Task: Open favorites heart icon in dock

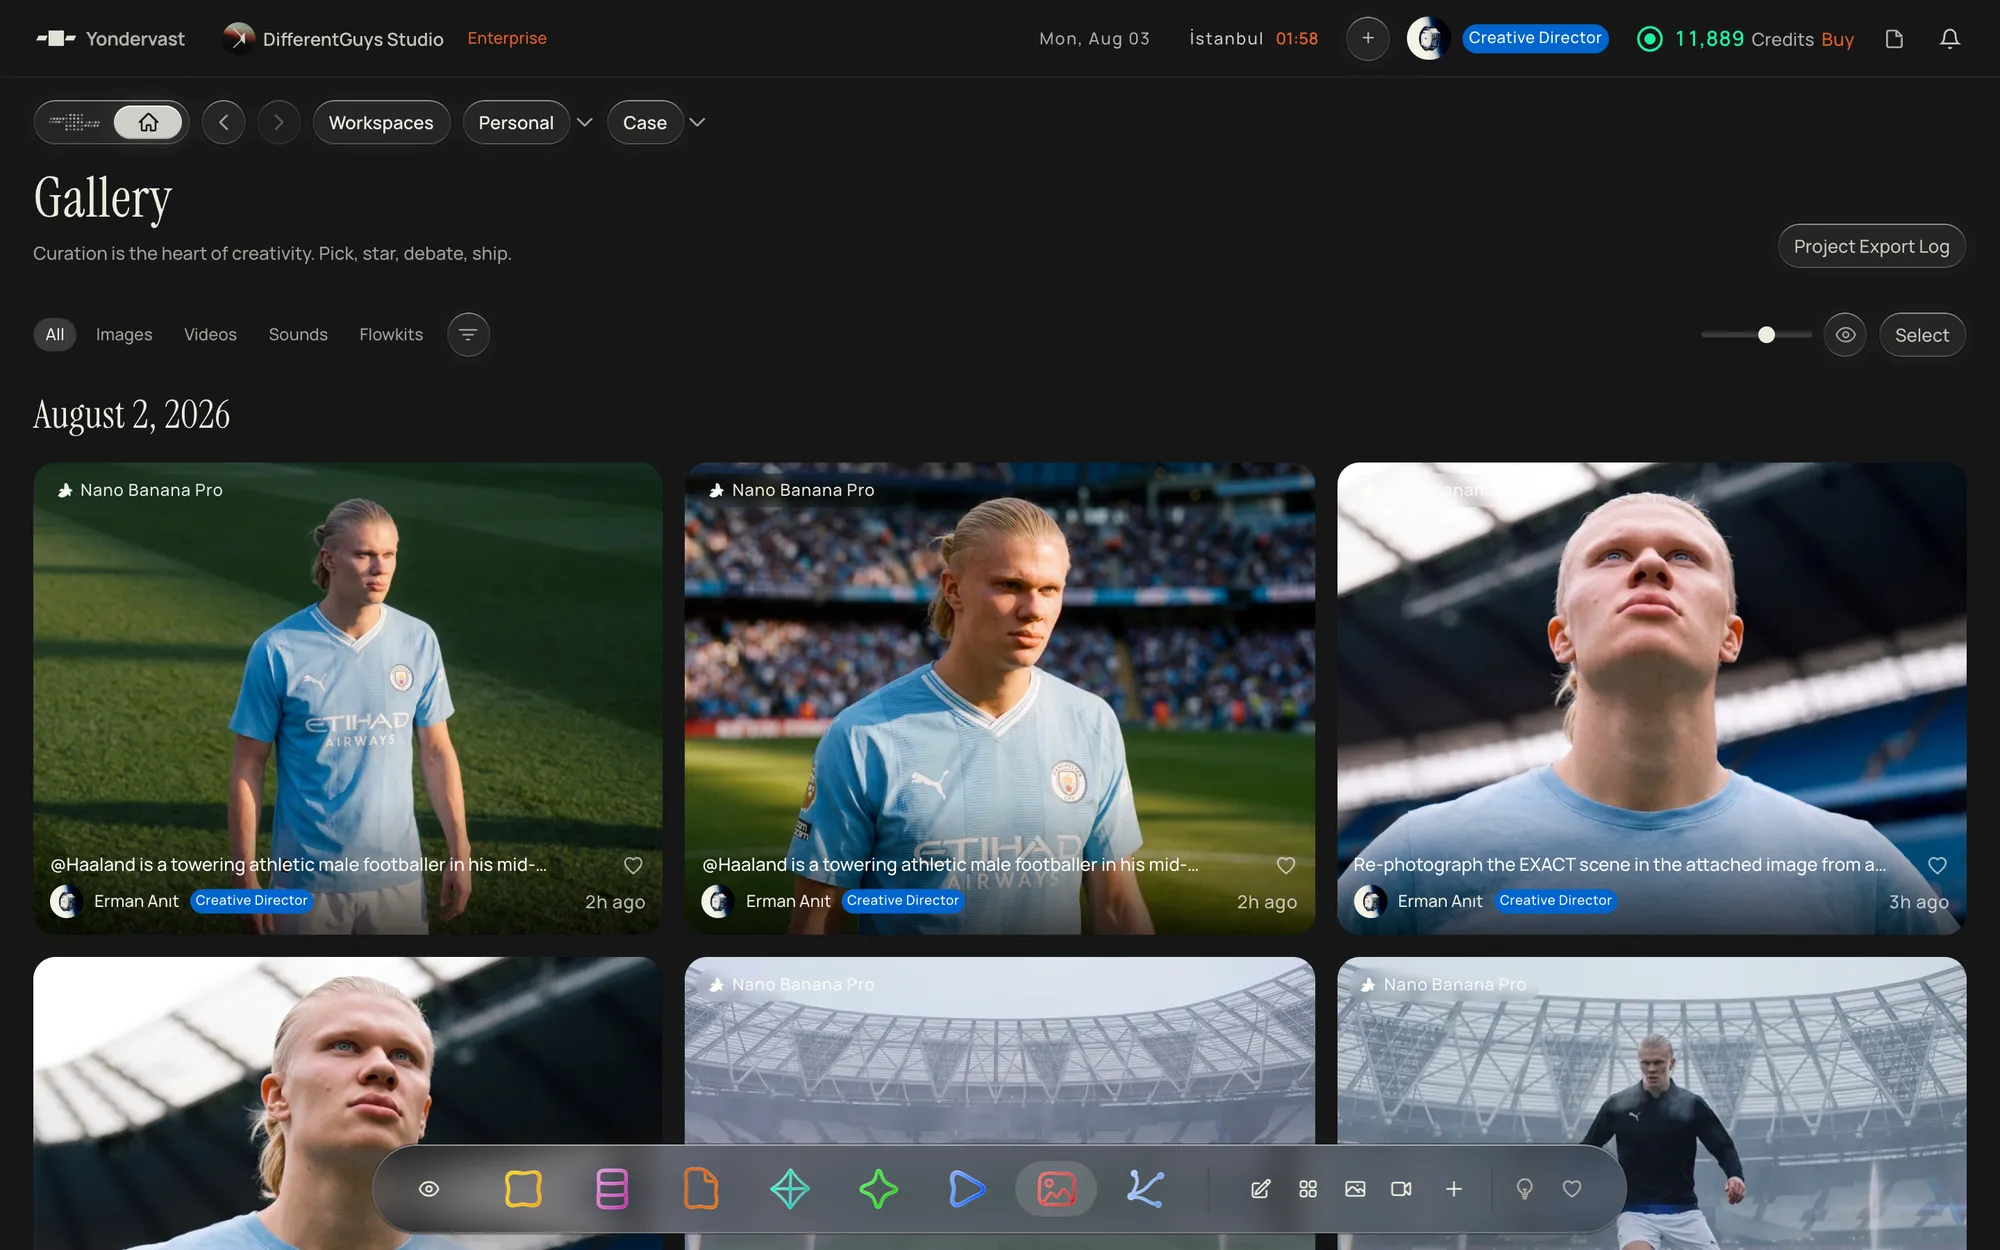Action: [x=1572, y=1189]
